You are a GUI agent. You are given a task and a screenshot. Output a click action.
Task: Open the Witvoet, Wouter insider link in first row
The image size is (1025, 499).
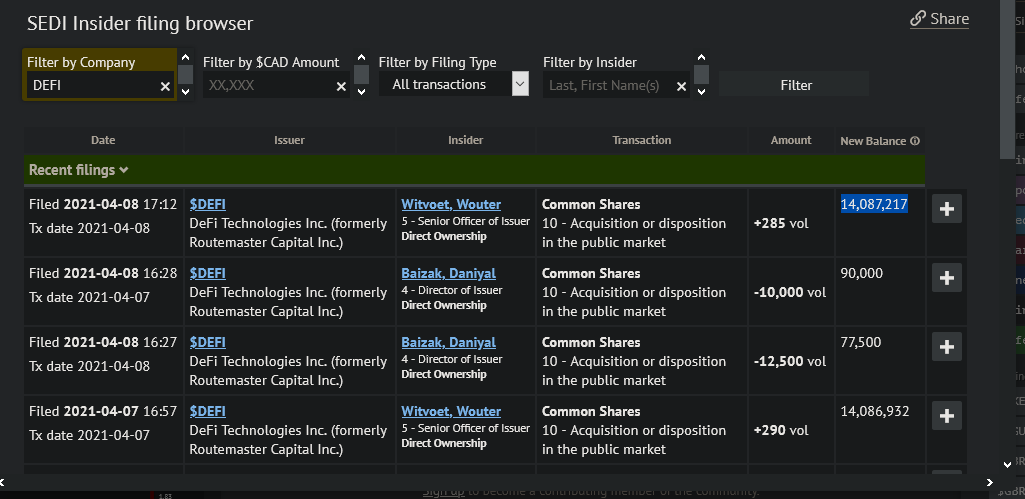(x=451, y=205)
